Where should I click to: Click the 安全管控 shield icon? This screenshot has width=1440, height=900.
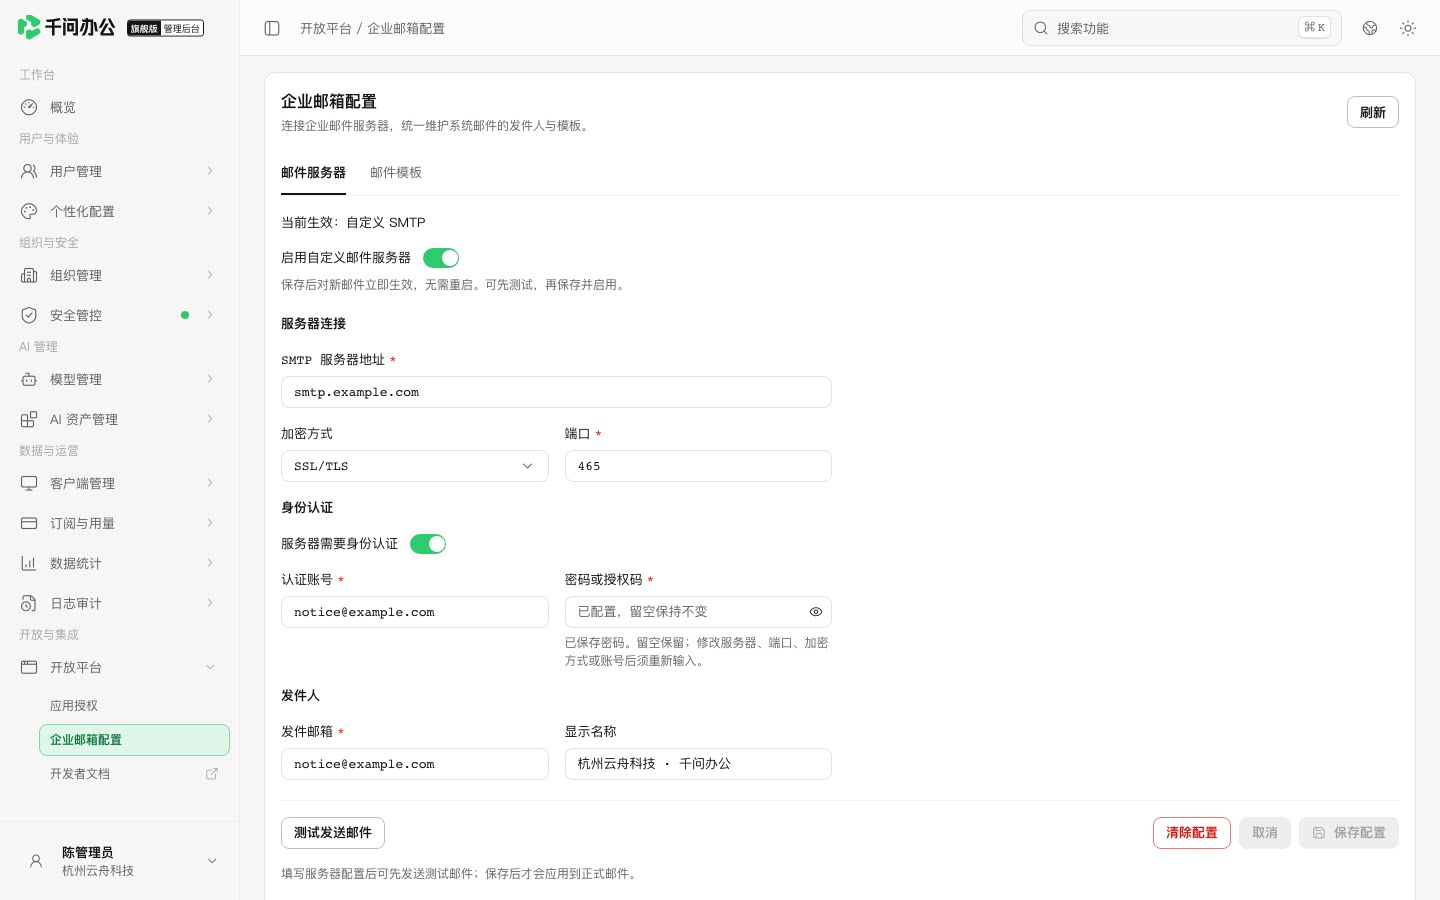coord(29,315)
